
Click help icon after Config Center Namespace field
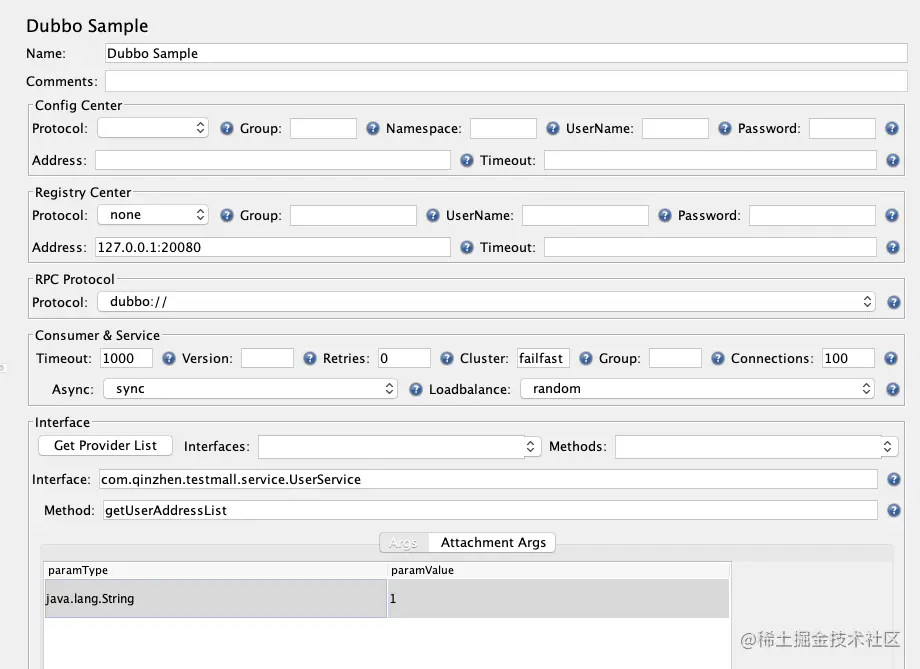(553, 129)
